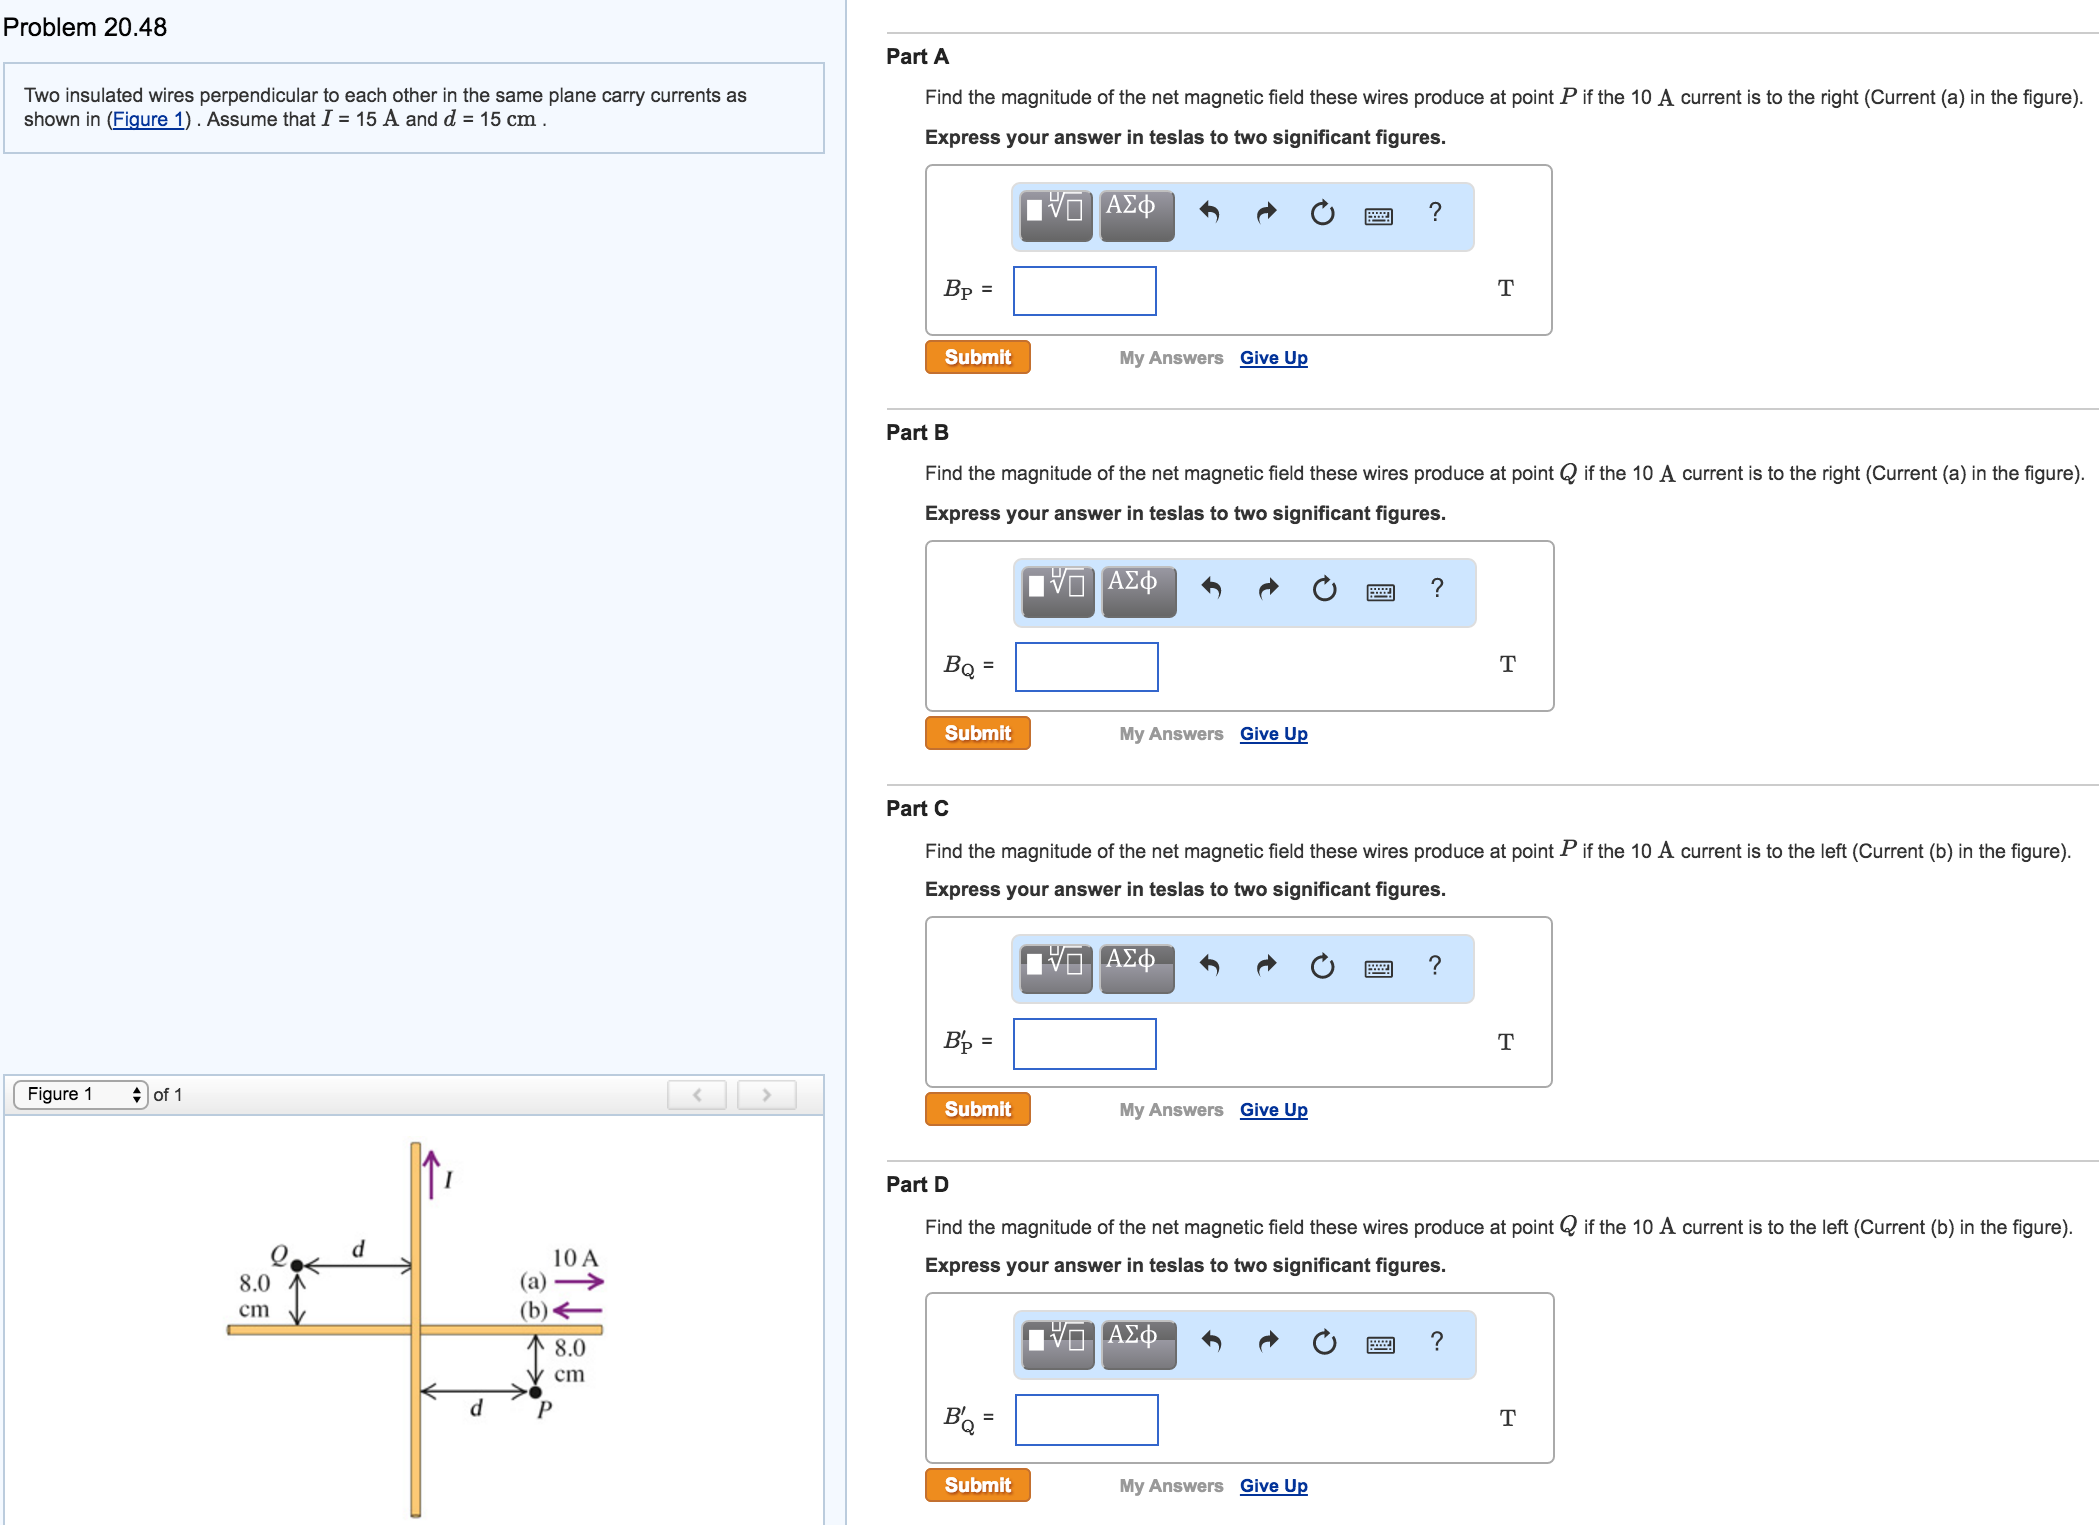The width and height of the screenshot is (2099, 1525).
Task: Undo last entry in Part B toolbar
Action: click(1211, 588)
